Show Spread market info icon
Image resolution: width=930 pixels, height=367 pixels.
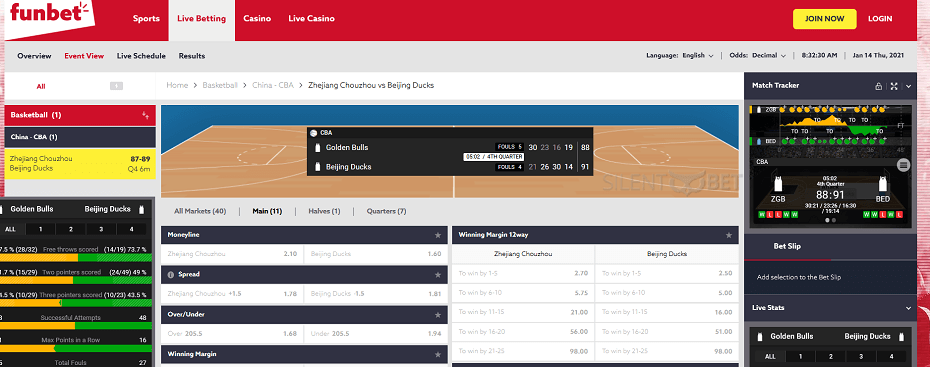171,275
